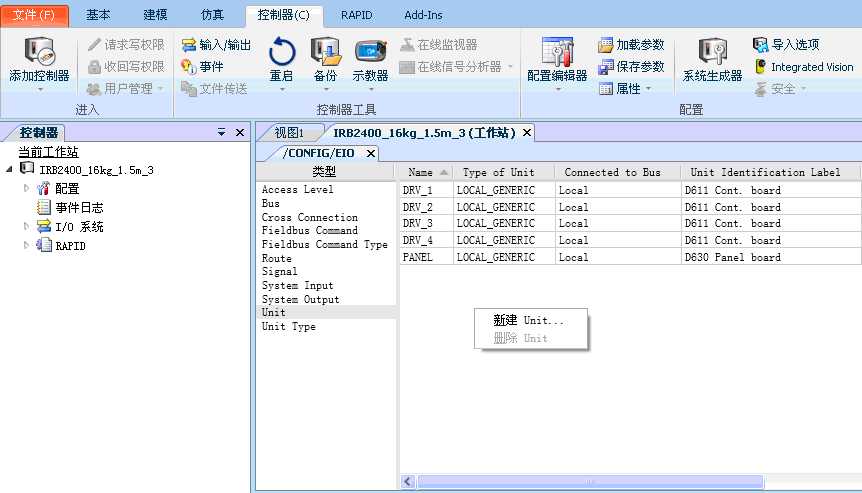Open the File (文件) menu
Viewport: 862px width, 493px height.
(34, 15)
